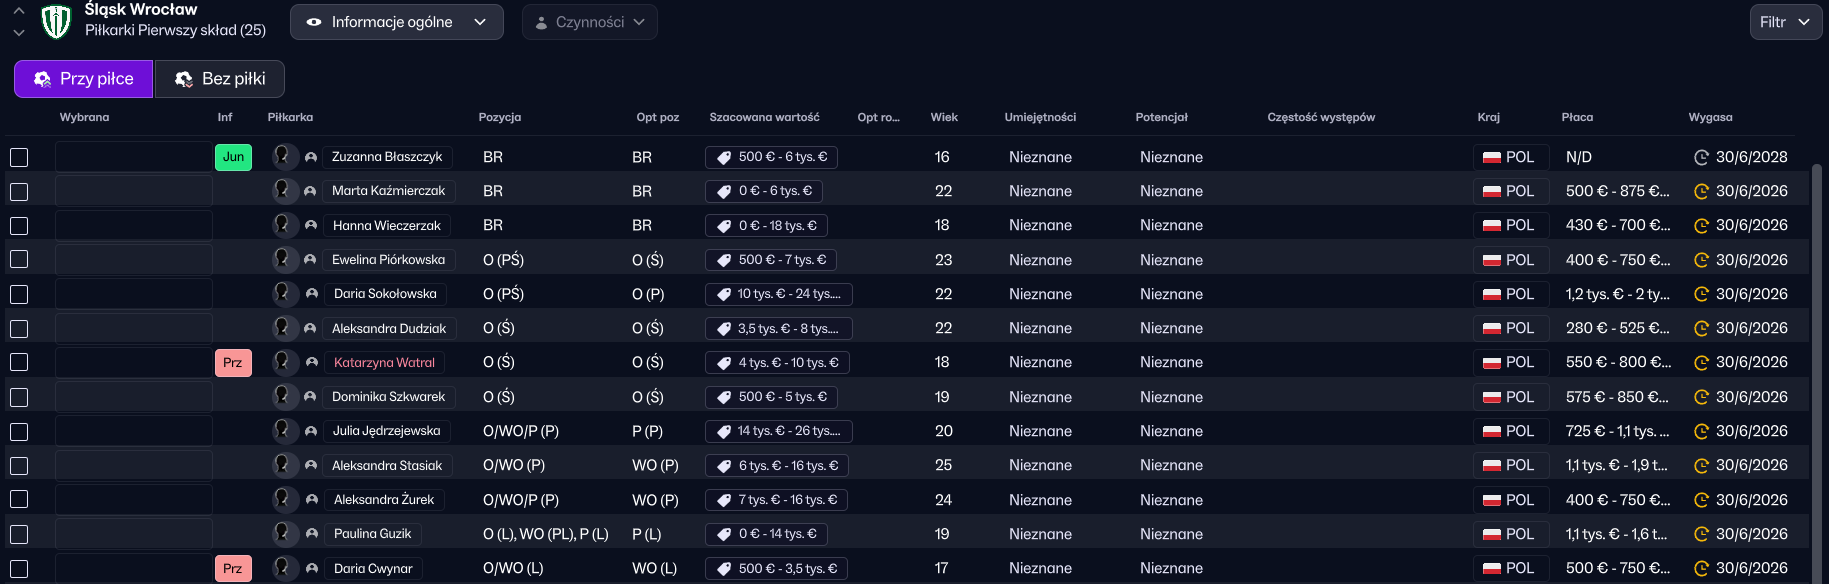Click the value tag icon in Hanna Wieczerzak's row
Screen dimensions: 1829x584
point(724,226)
